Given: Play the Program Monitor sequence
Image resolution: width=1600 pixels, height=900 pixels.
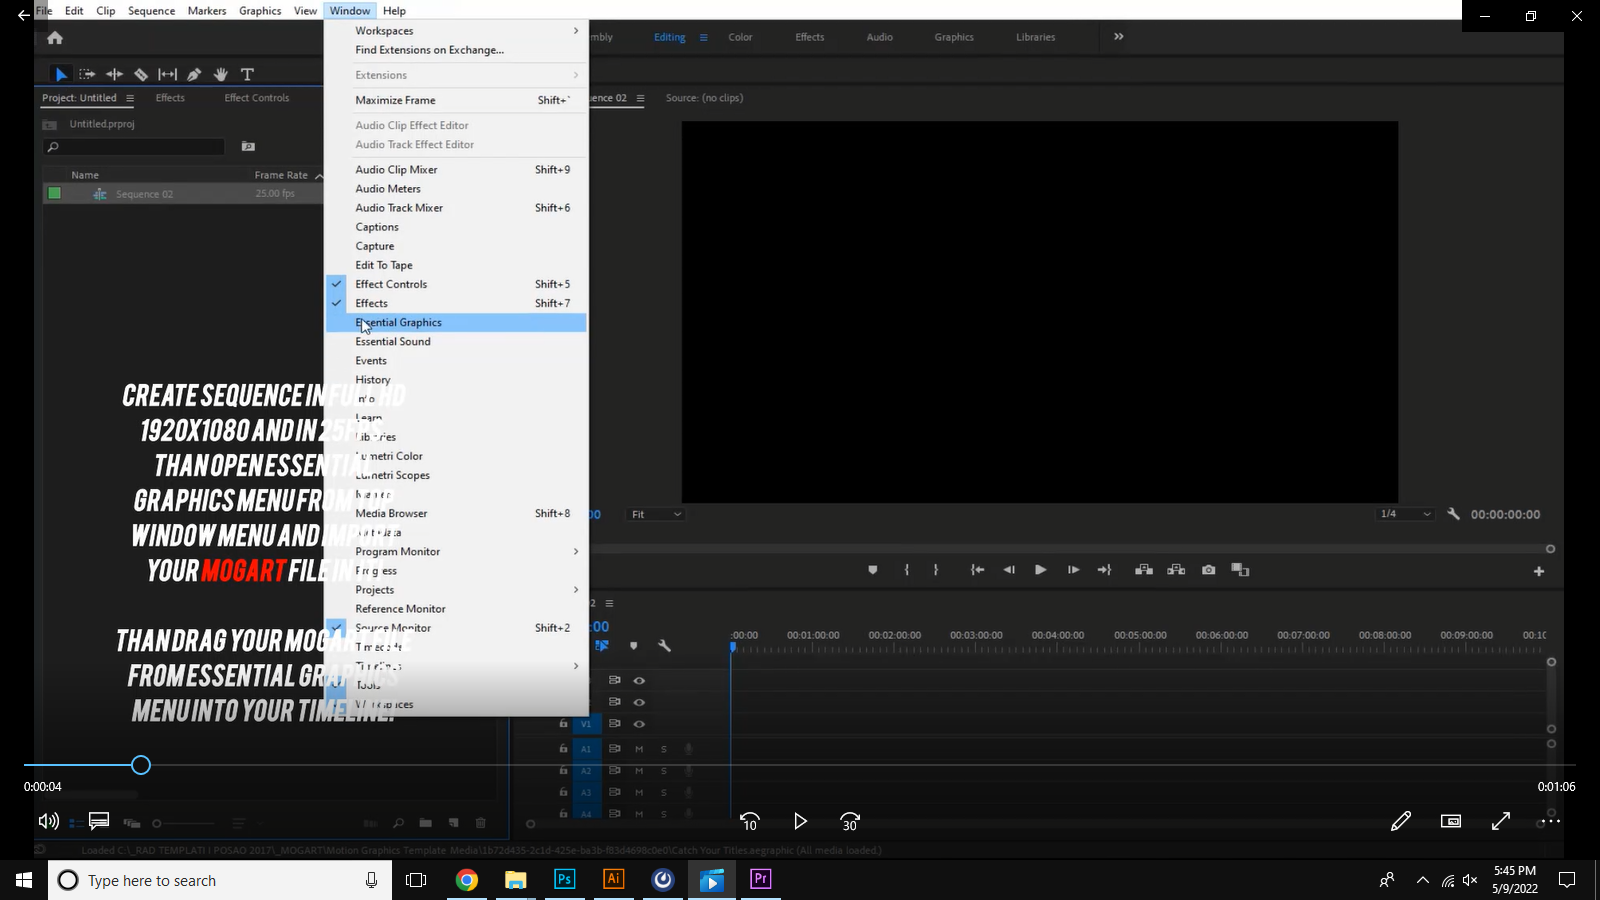Looking at the screenshot, I should click(1040, 570).
